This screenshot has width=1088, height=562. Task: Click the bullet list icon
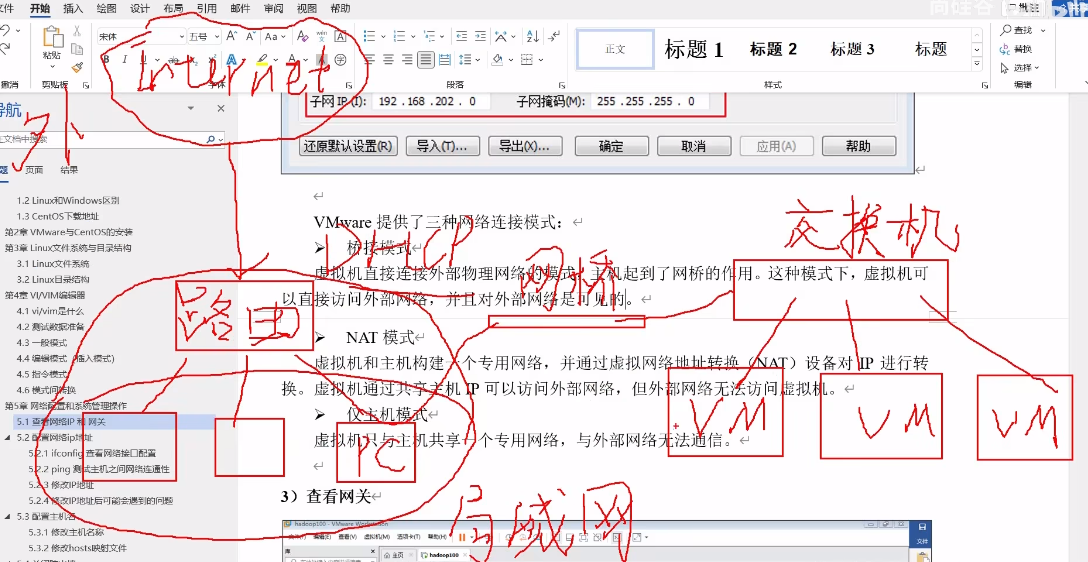pos(370,36)
